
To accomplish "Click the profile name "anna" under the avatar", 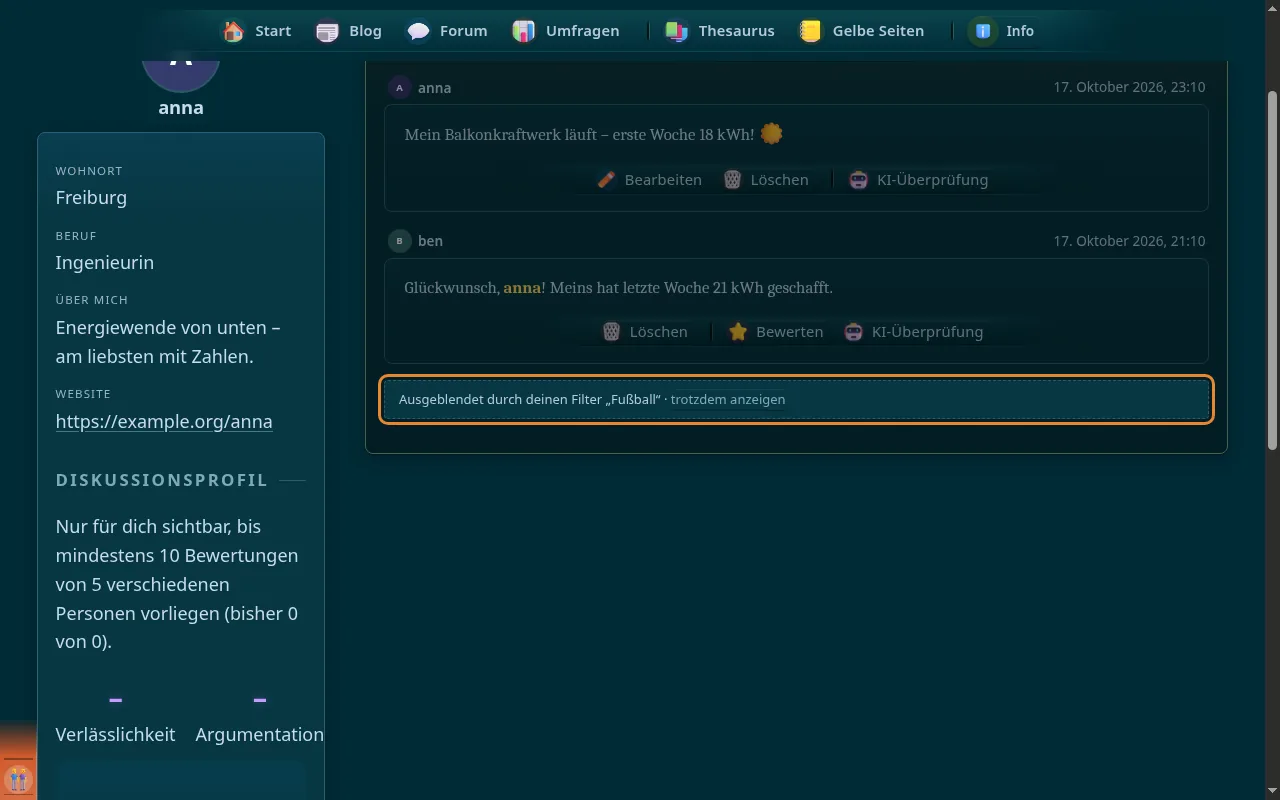I will pyautogui.click(x=181, y=108).
